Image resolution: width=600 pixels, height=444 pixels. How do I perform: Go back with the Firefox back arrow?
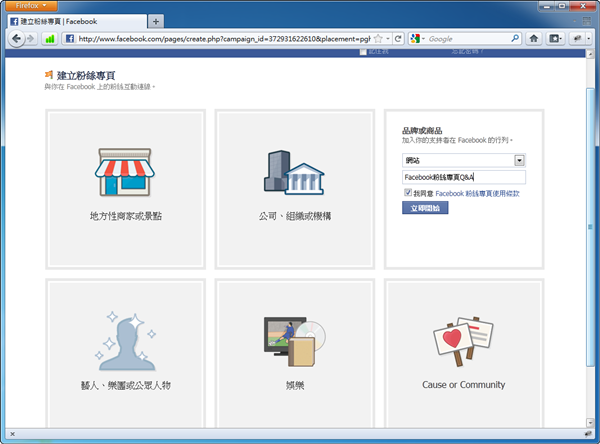point(16,39)
